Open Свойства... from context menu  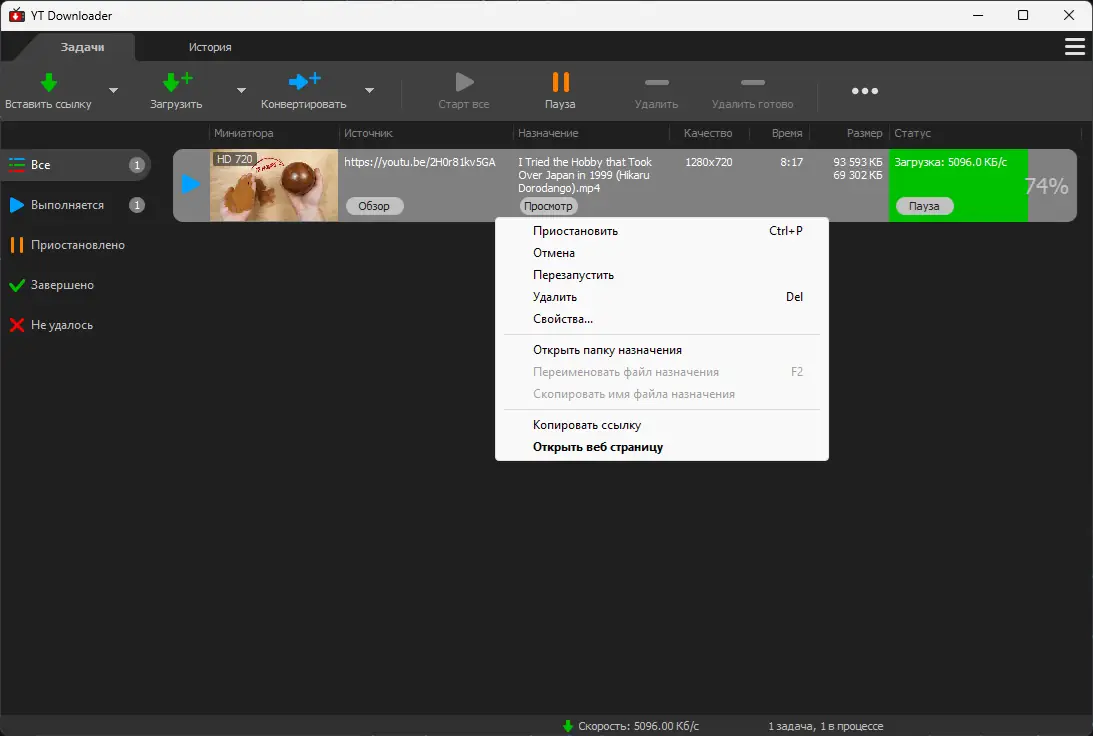(662, 319)
